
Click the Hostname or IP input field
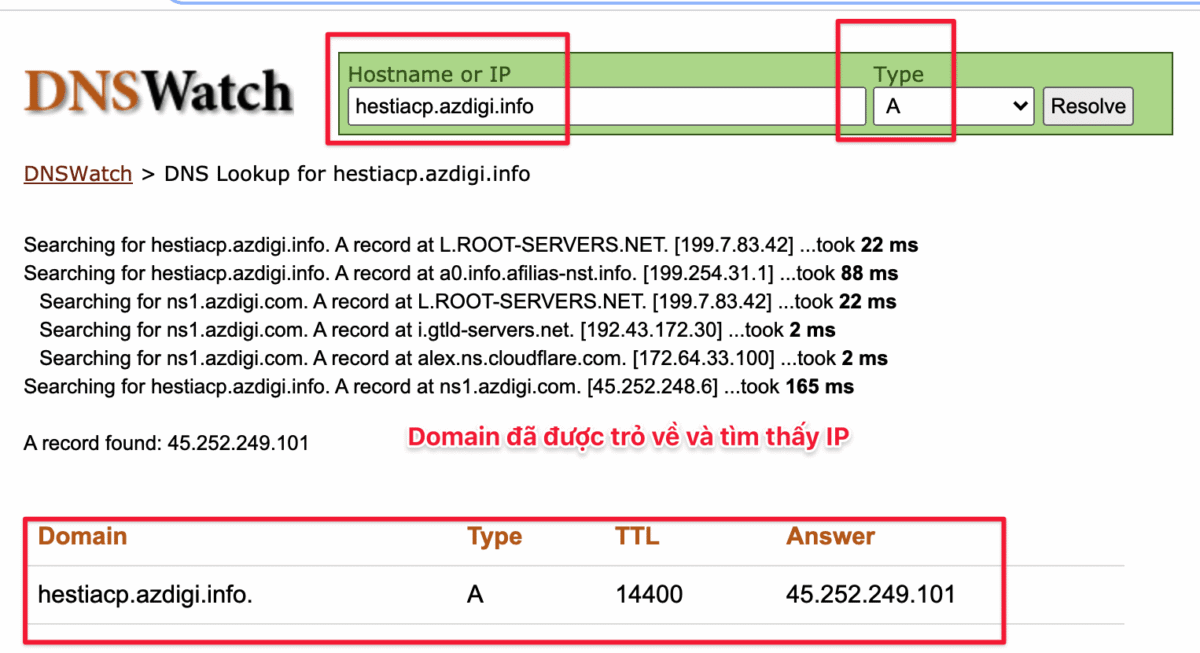click(x=605, y=106)
